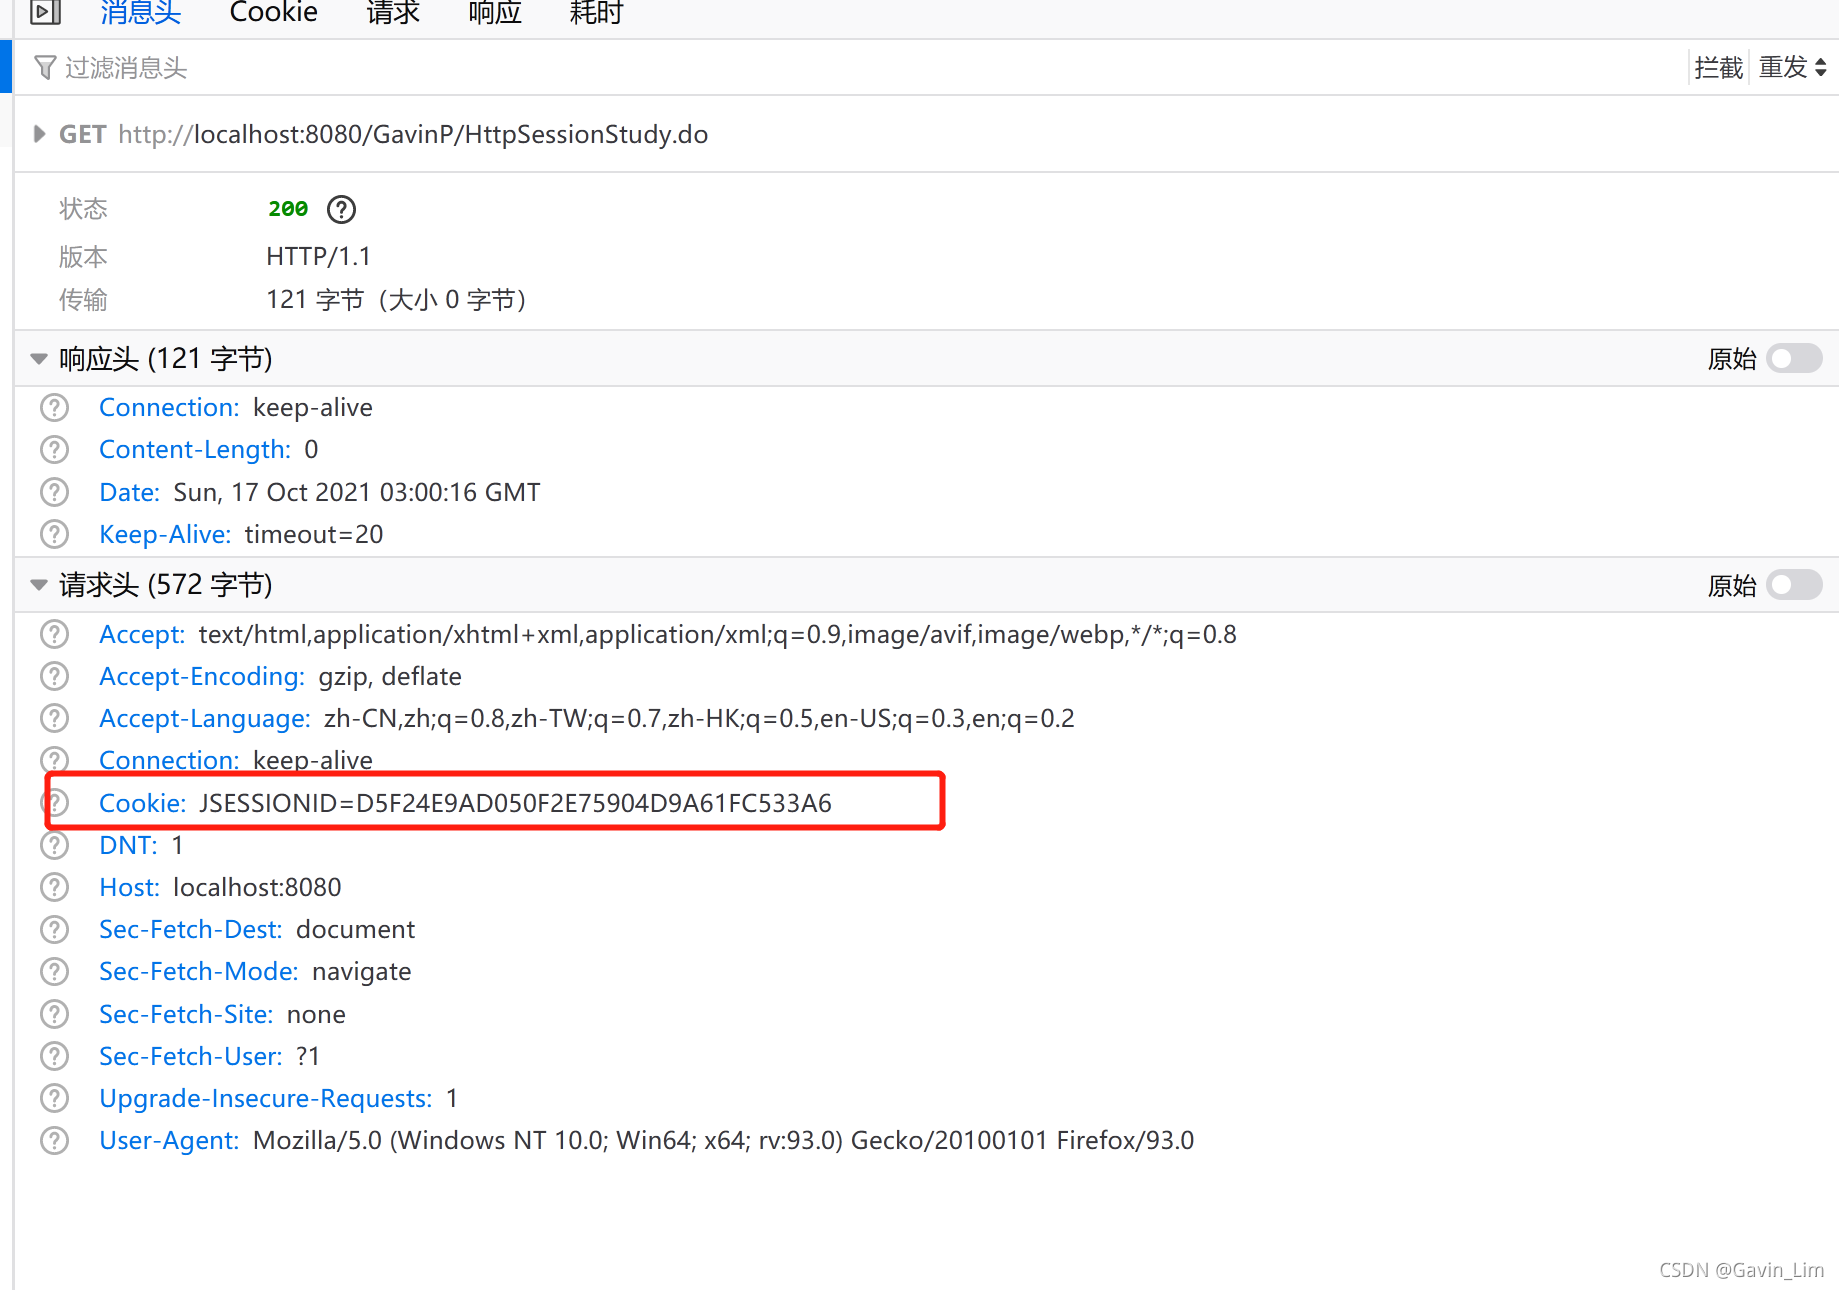
Task: Open the 响应 tab
Action: (495, 12)
